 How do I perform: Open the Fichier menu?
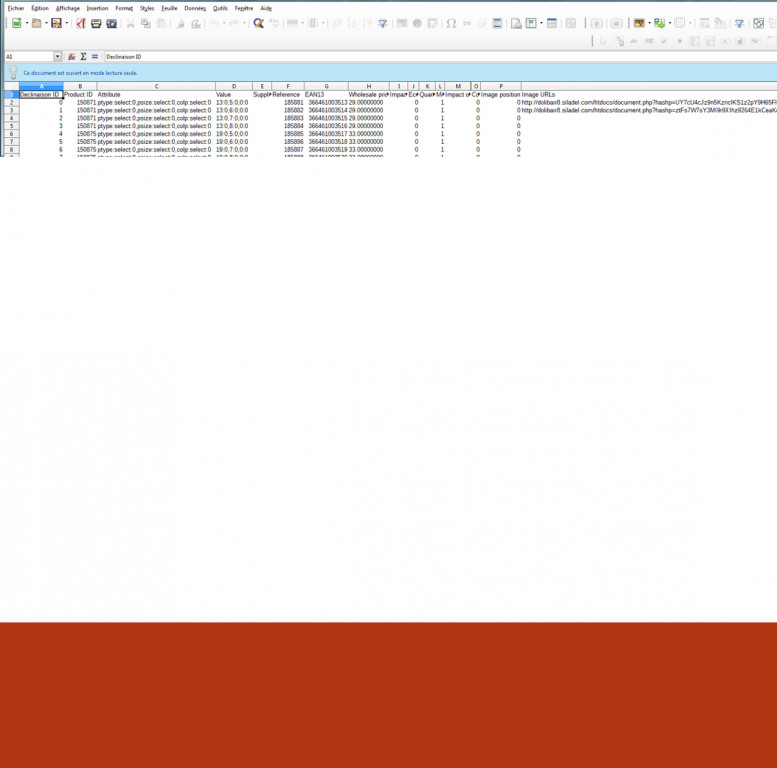point(15,8)
